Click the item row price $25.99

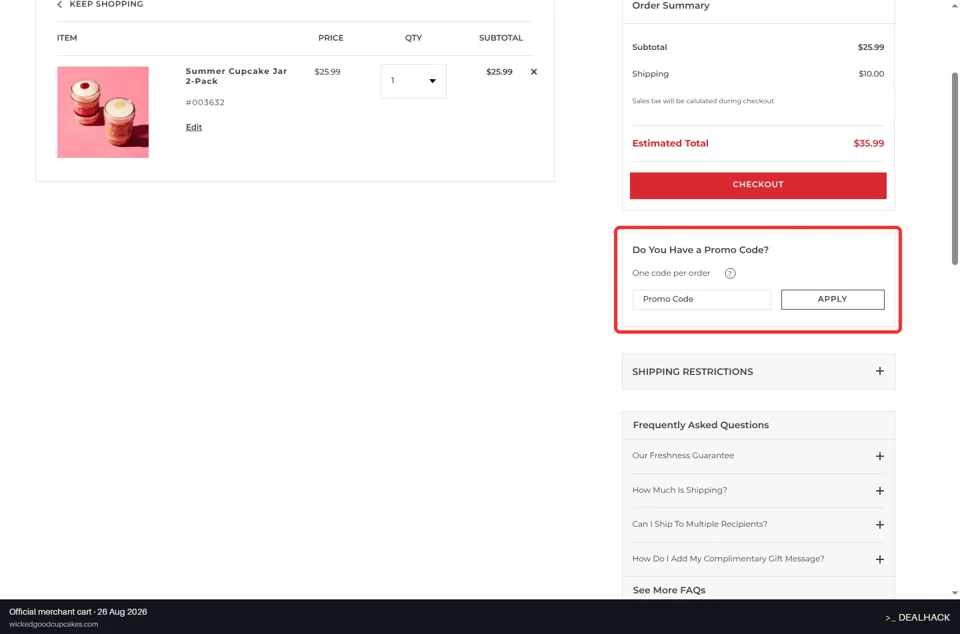coord(328,72)
